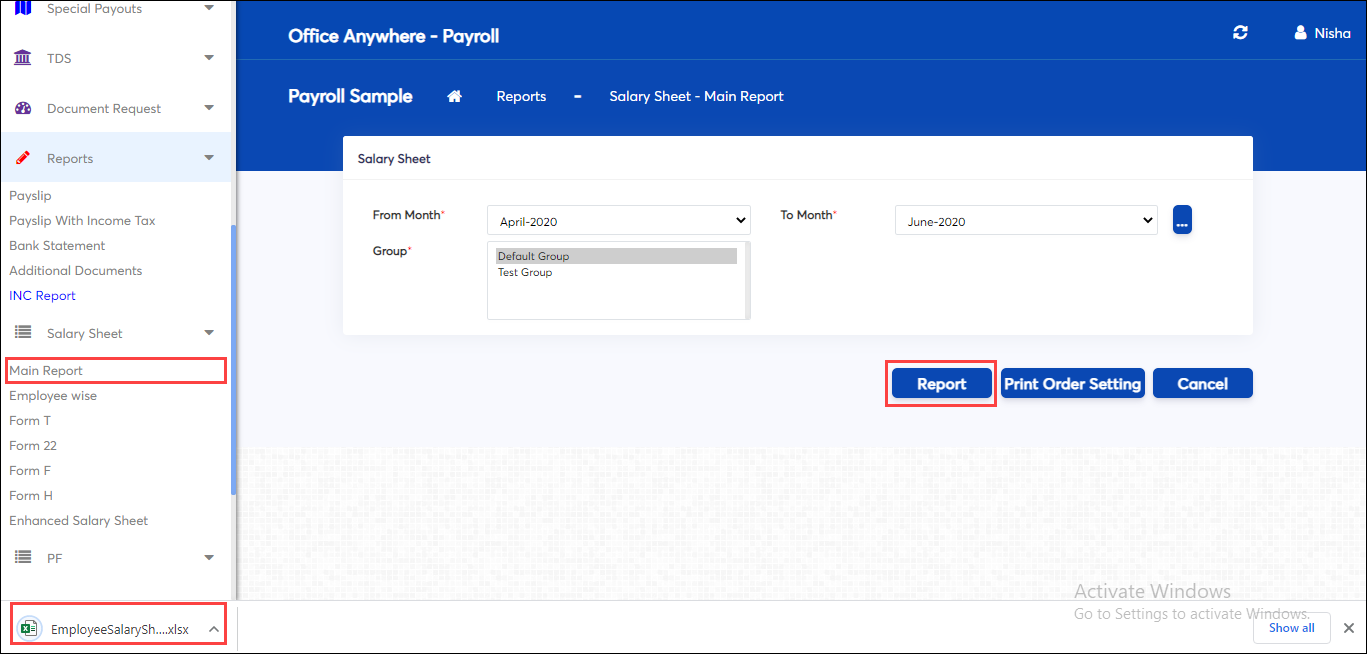Image resolution: width=1367 pixels, height=654 pixels.
Task: Click the Payroll Sample company name
Action: point(350,96)
